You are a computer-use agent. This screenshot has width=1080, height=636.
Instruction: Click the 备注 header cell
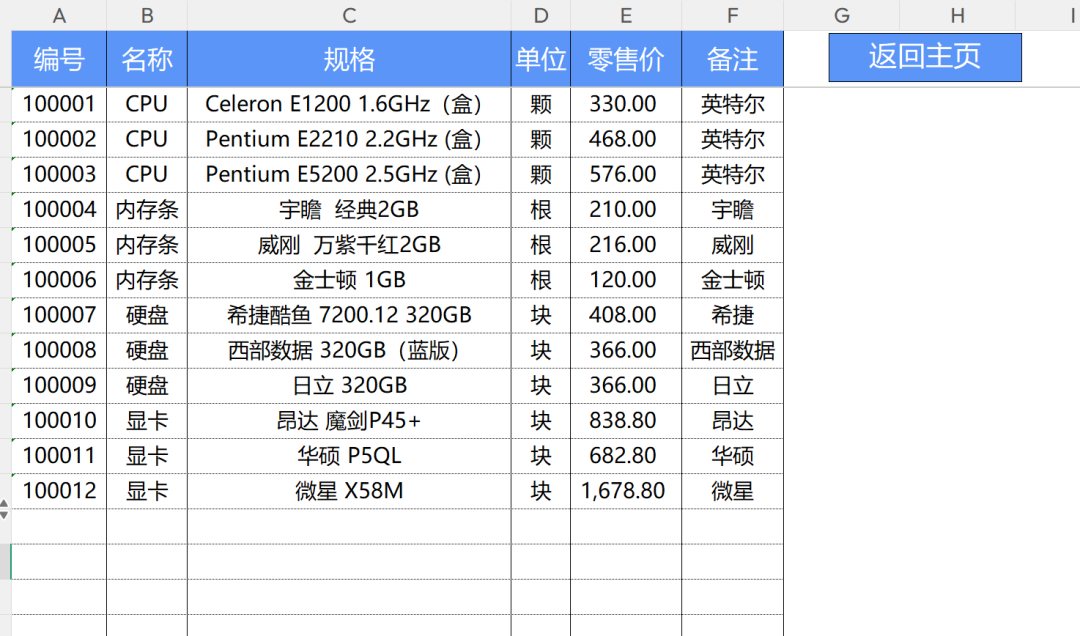pos(732,59)
